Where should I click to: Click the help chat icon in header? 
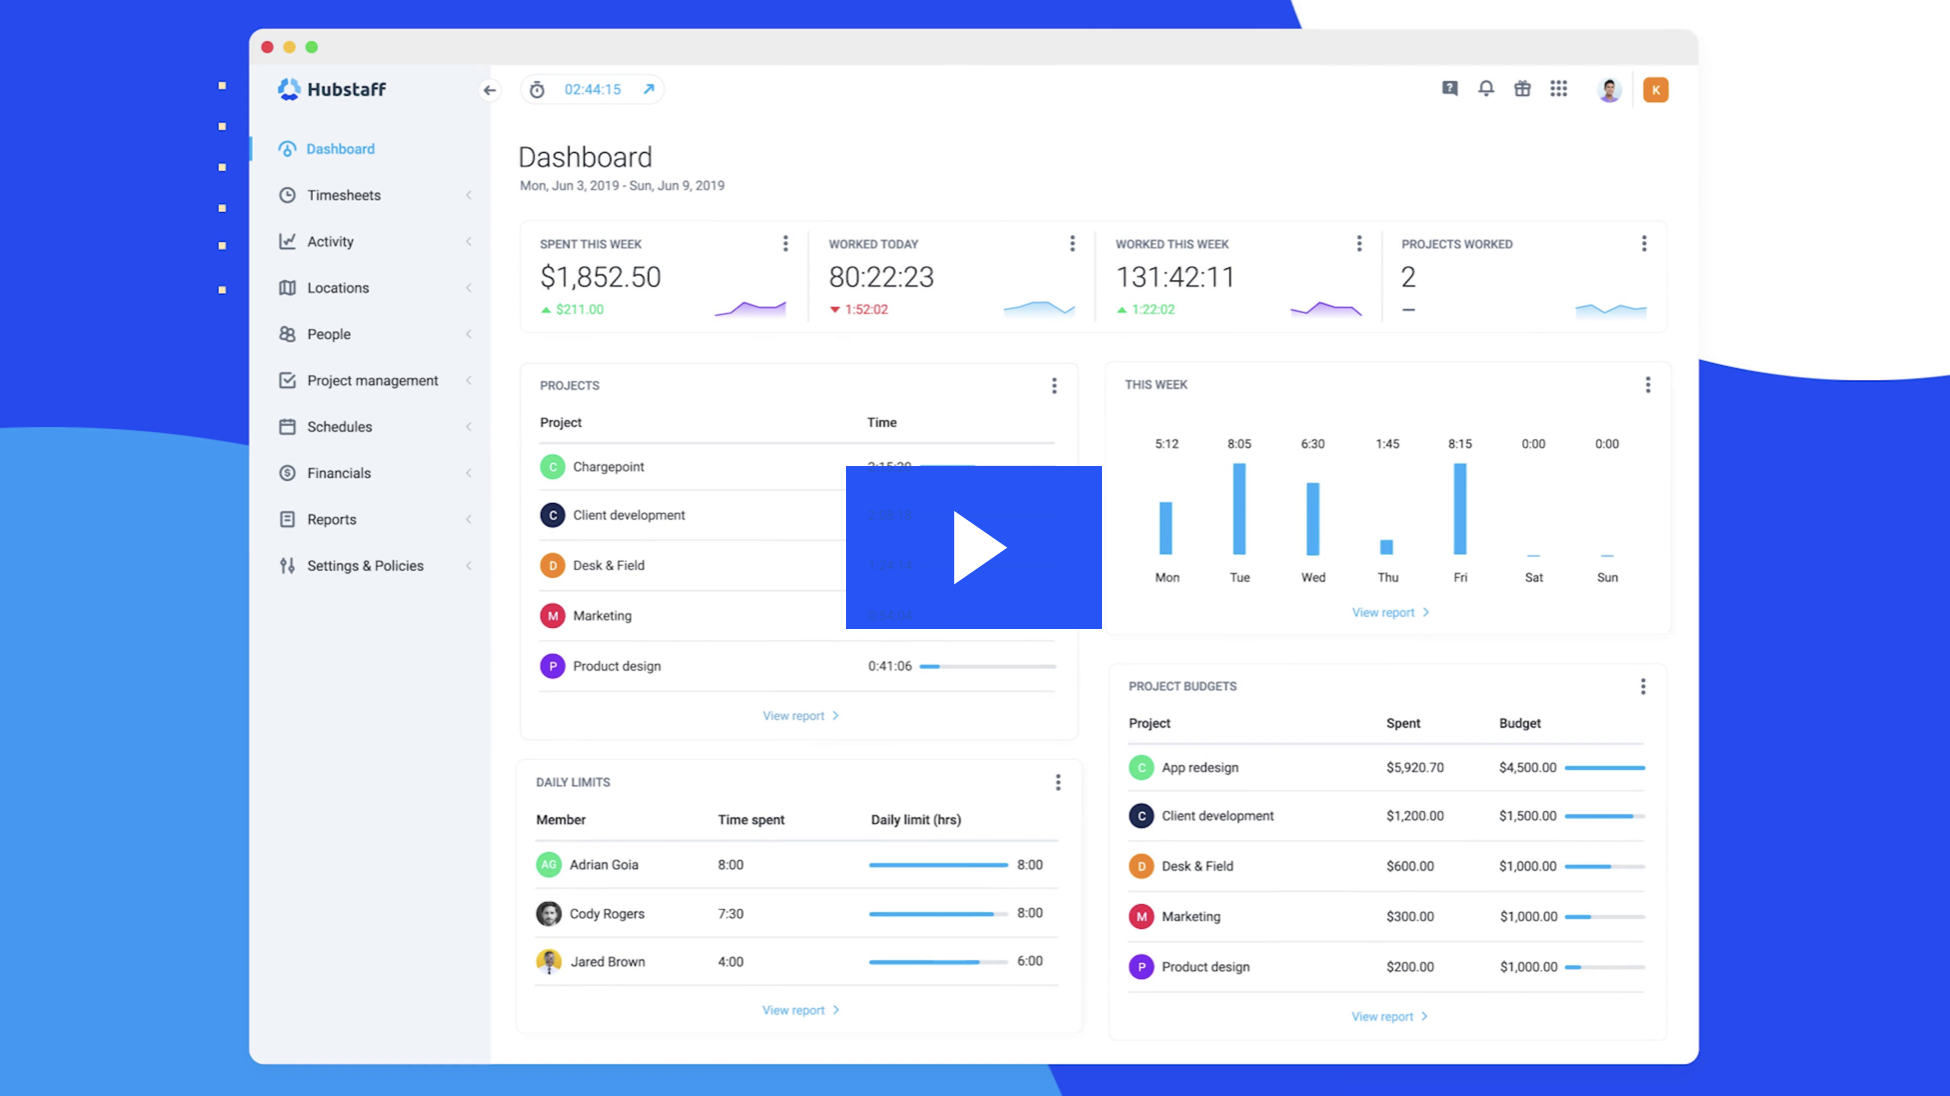(1450, 89)
